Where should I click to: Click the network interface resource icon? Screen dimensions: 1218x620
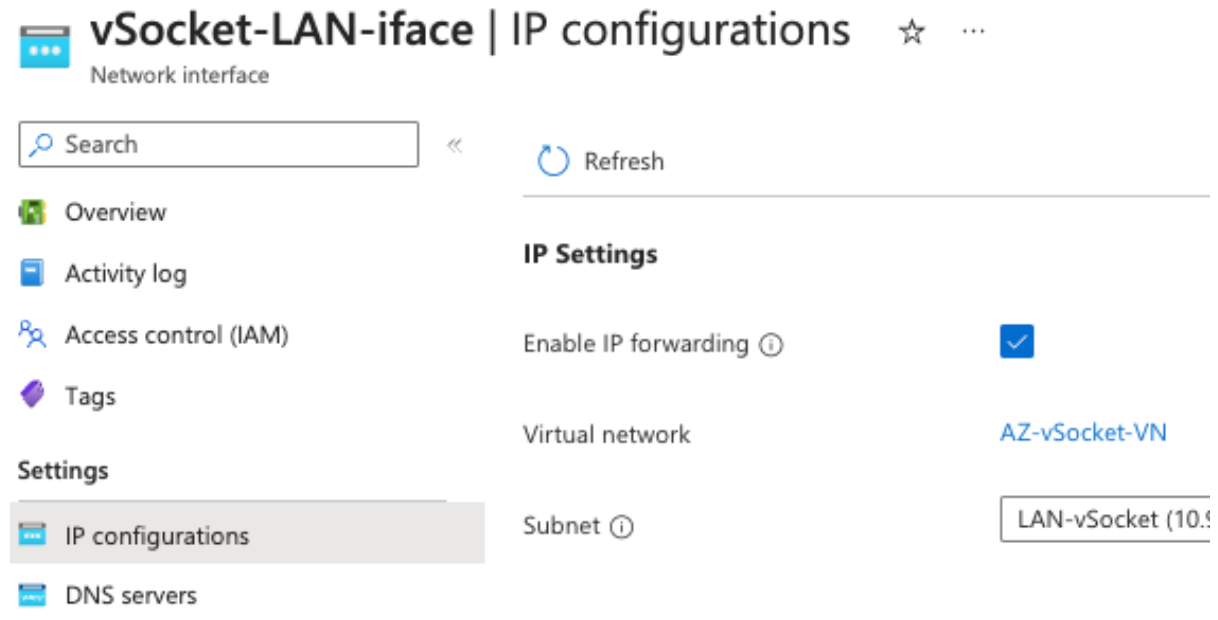point(45,47)
